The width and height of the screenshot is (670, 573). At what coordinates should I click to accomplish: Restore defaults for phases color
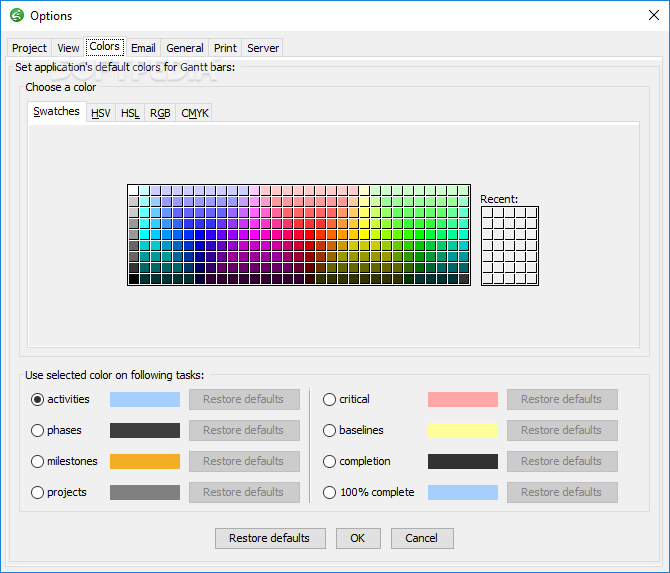[x=244, y=430]
